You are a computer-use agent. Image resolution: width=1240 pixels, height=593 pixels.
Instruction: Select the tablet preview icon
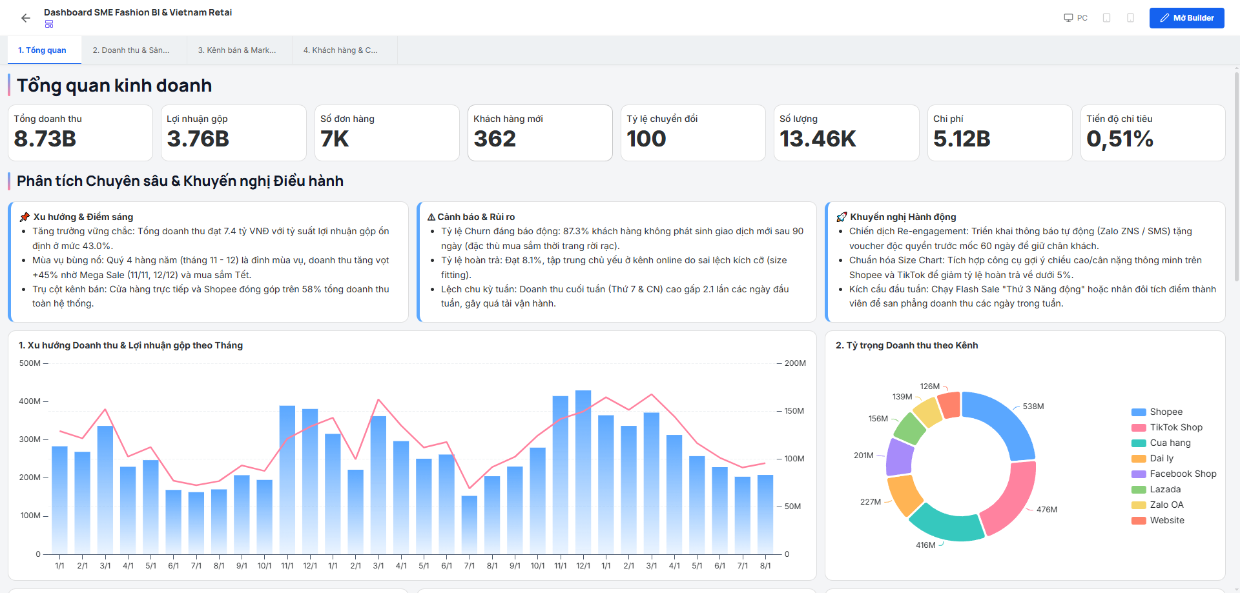1106,18
